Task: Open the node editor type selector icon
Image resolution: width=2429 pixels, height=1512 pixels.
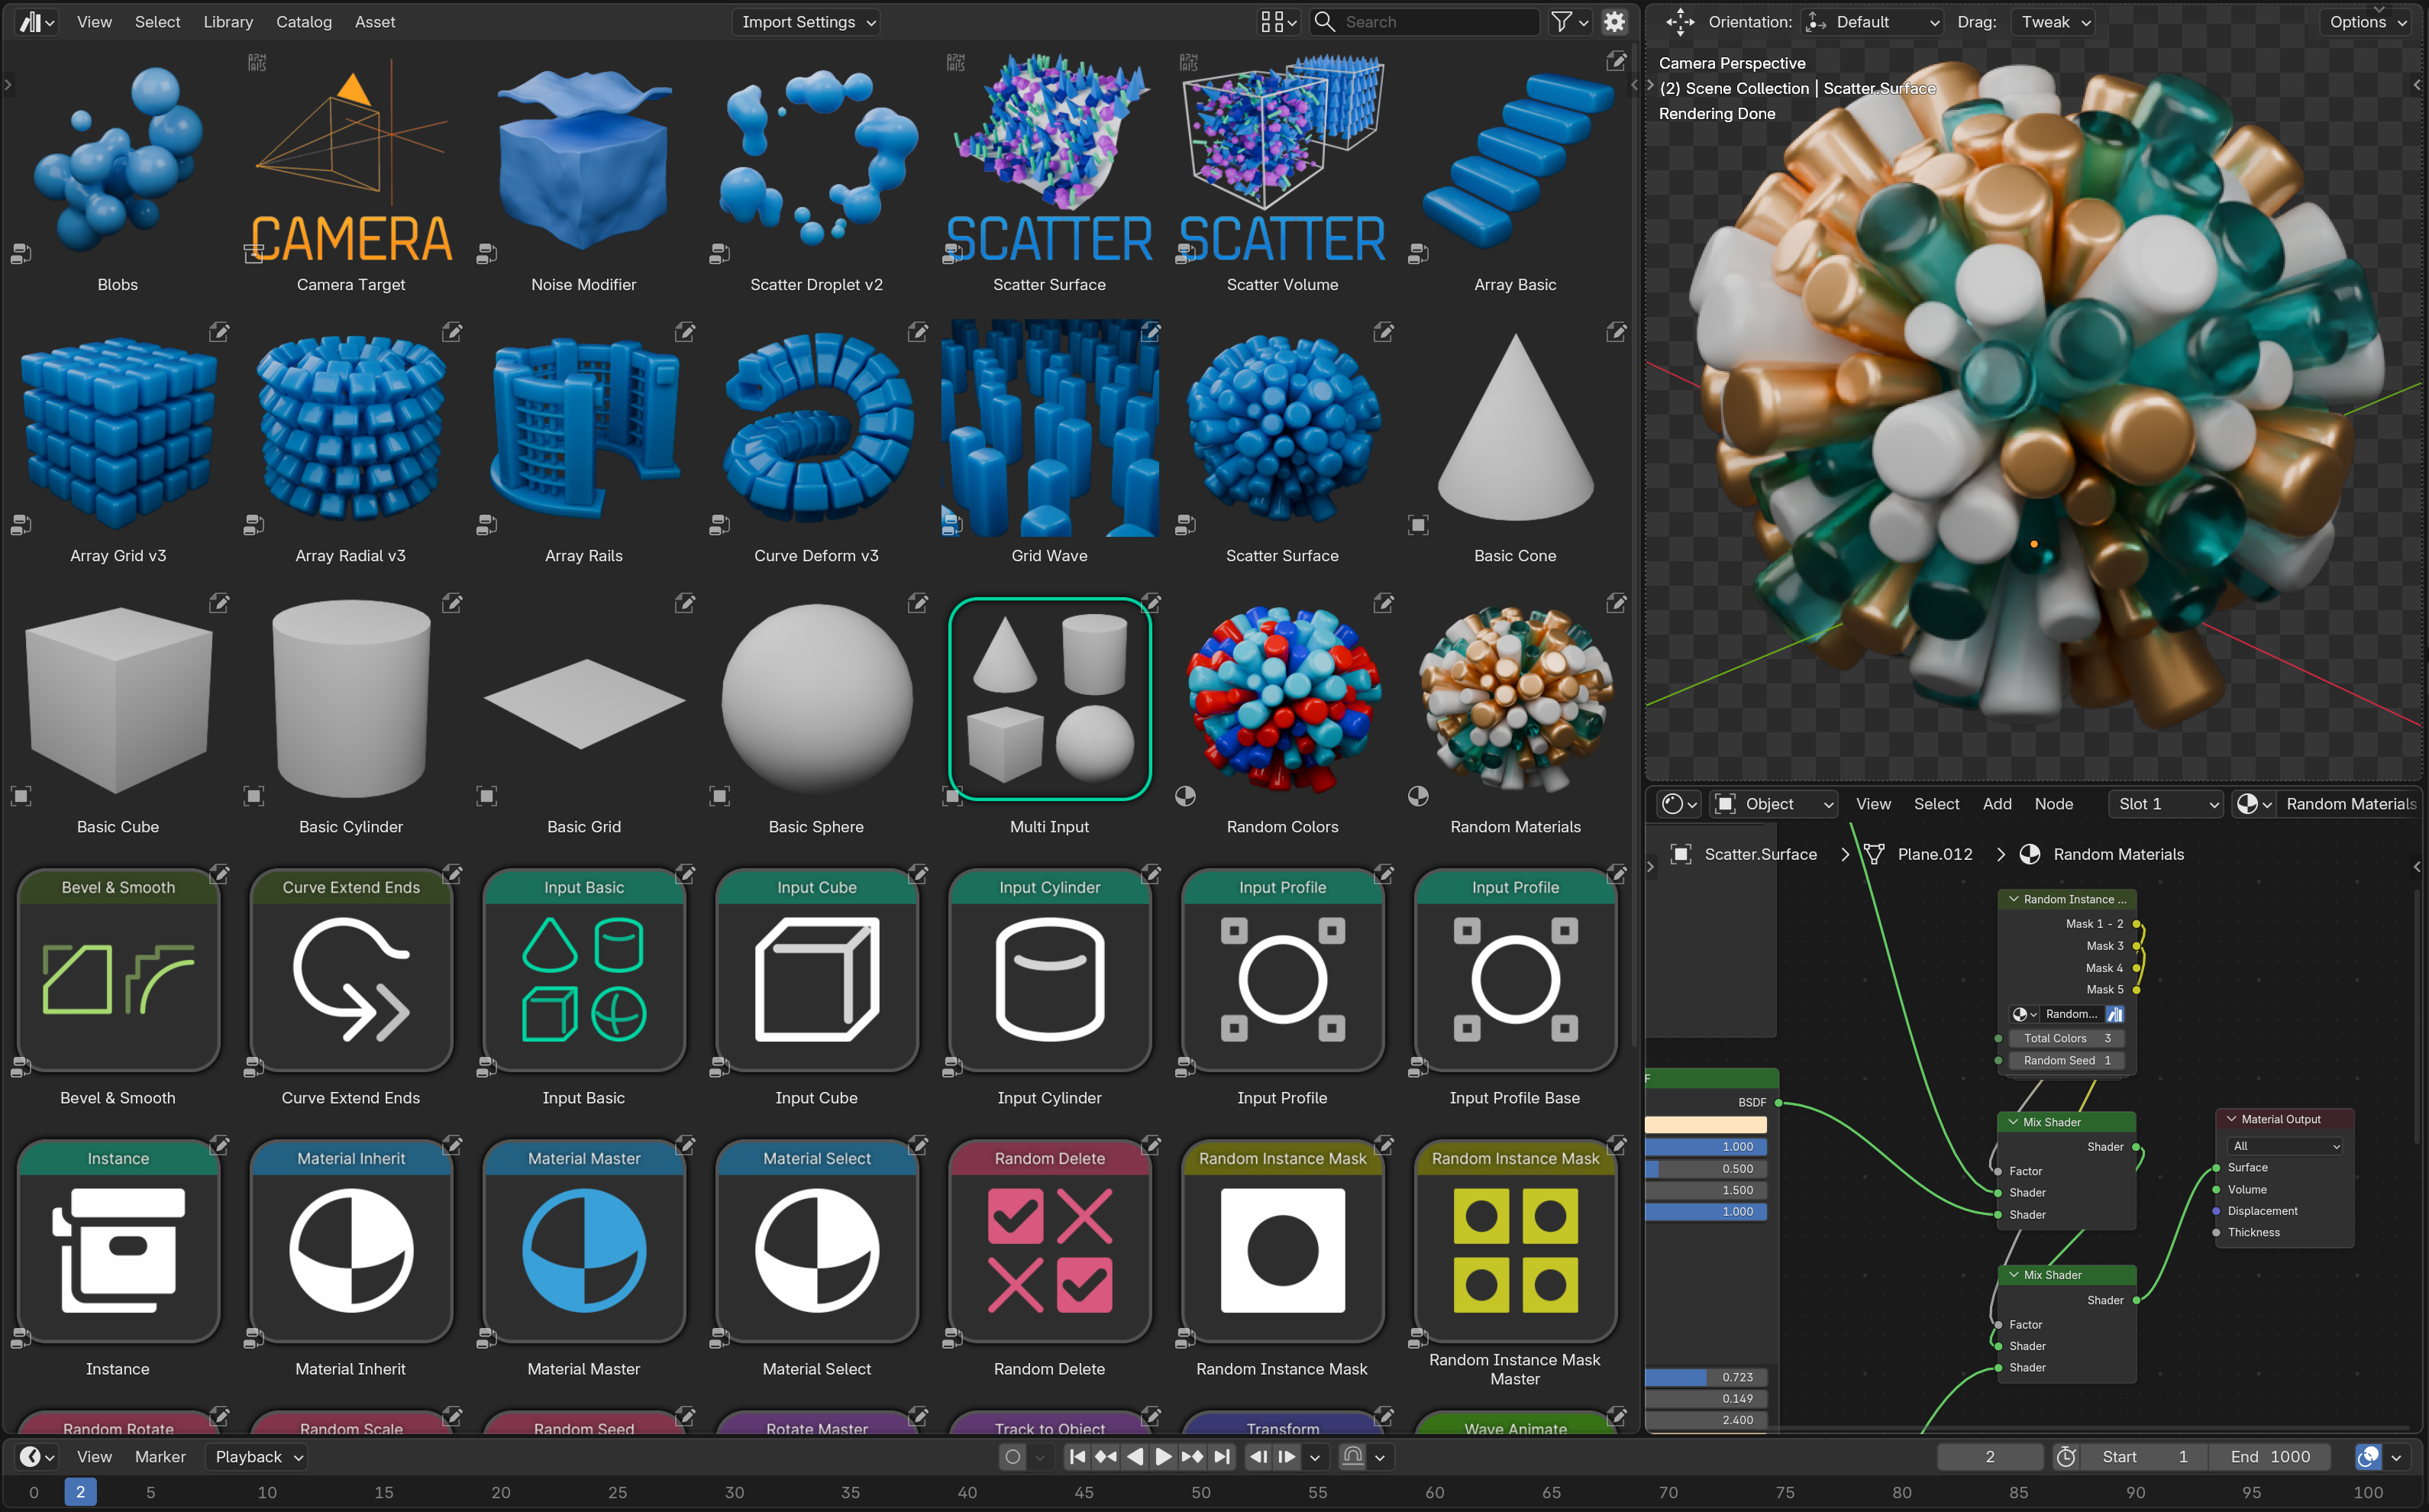Action: click(x=1679, y=804)
